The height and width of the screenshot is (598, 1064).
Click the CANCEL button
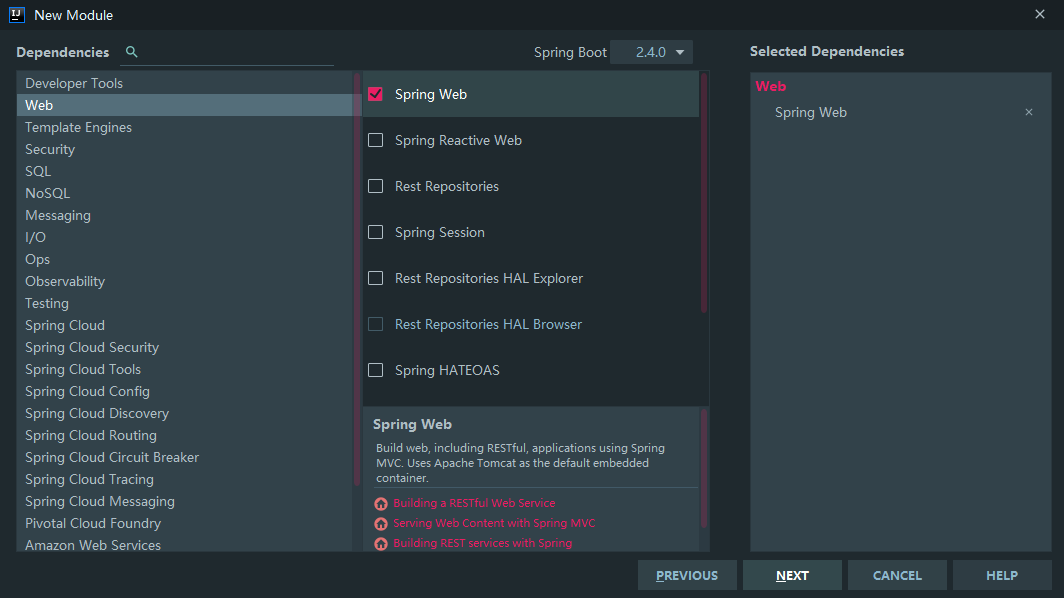click(897, 575)
